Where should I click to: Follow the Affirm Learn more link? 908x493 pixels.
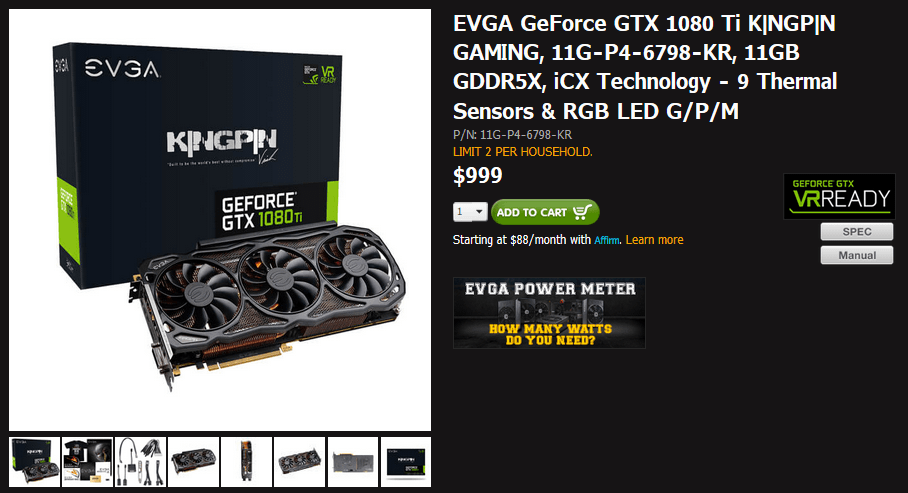coord(654,240)
